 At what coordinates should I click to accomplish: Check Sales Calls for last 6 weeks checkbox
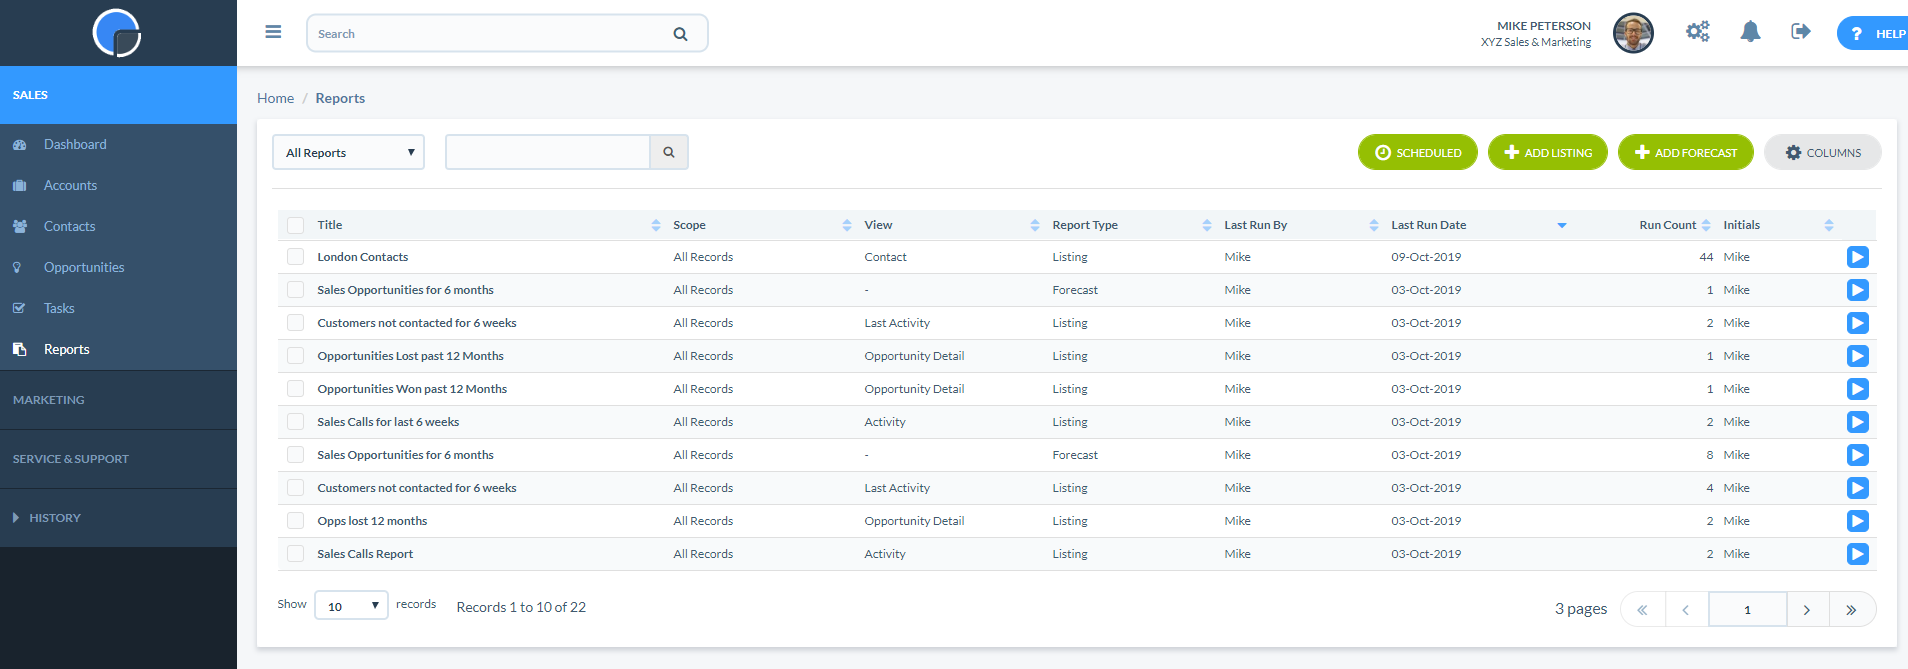(295, 422)
